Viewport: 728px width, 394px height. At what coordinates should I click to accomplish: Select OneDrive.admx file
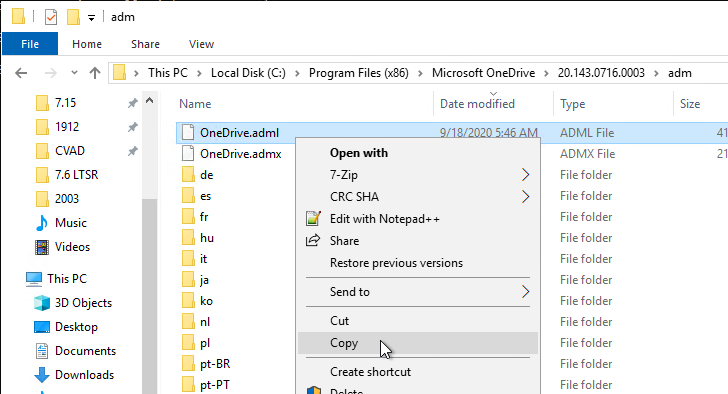point(240,154)
